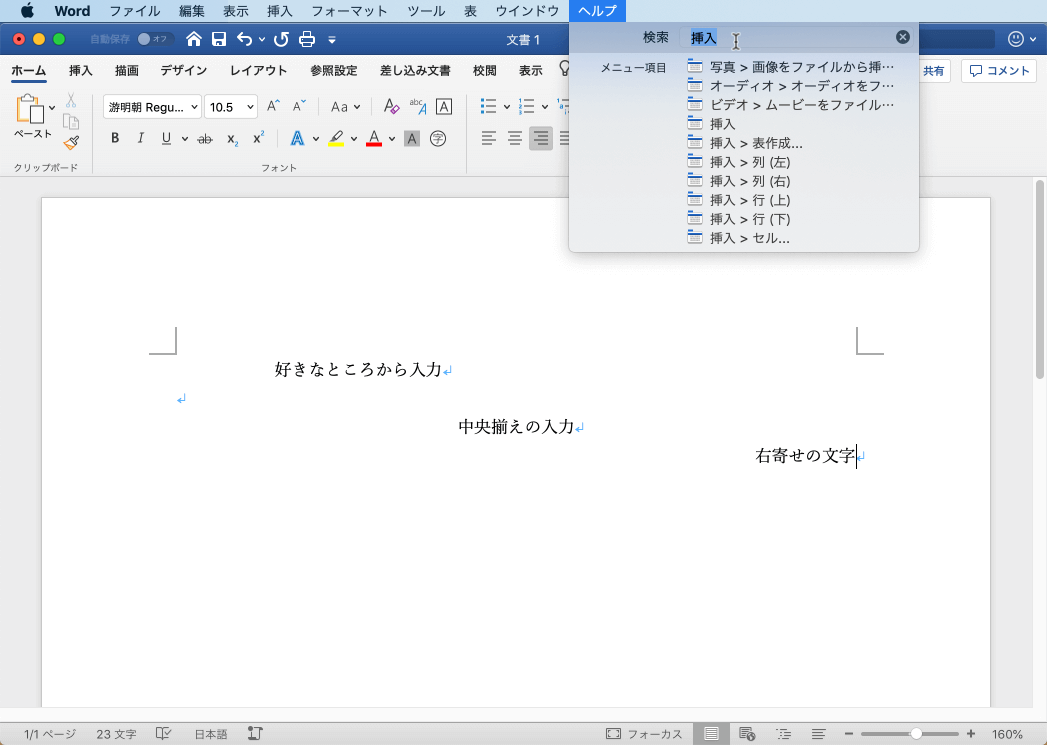The height and width of the screenshot is (745, 1047).
Task: Open the ファイル menu
Action: [135, 11]
